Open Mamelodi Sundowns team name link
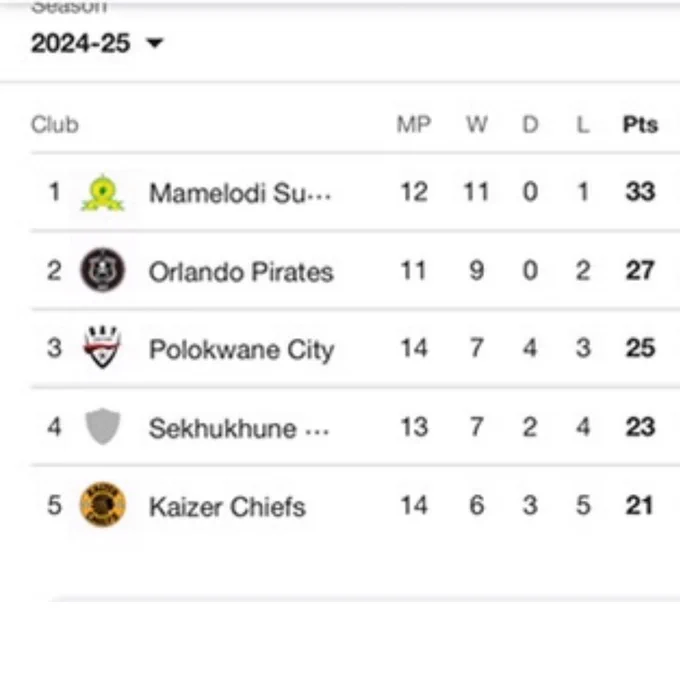The width and height of the screenshot is (680, 680). (x=239, y=192)
